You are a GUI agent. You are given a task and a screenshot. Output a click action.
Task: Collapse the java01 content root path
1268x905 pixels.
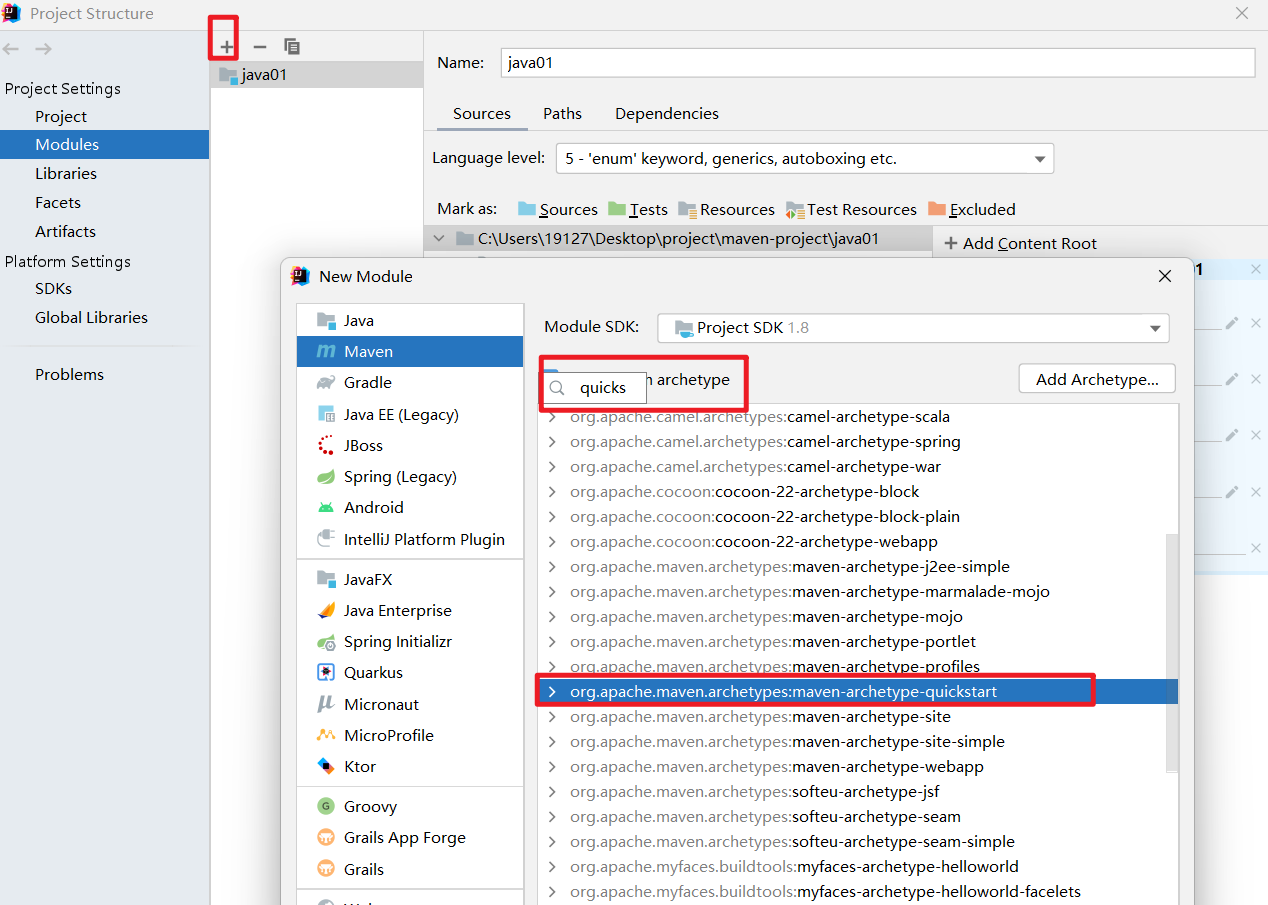point(438,239)
